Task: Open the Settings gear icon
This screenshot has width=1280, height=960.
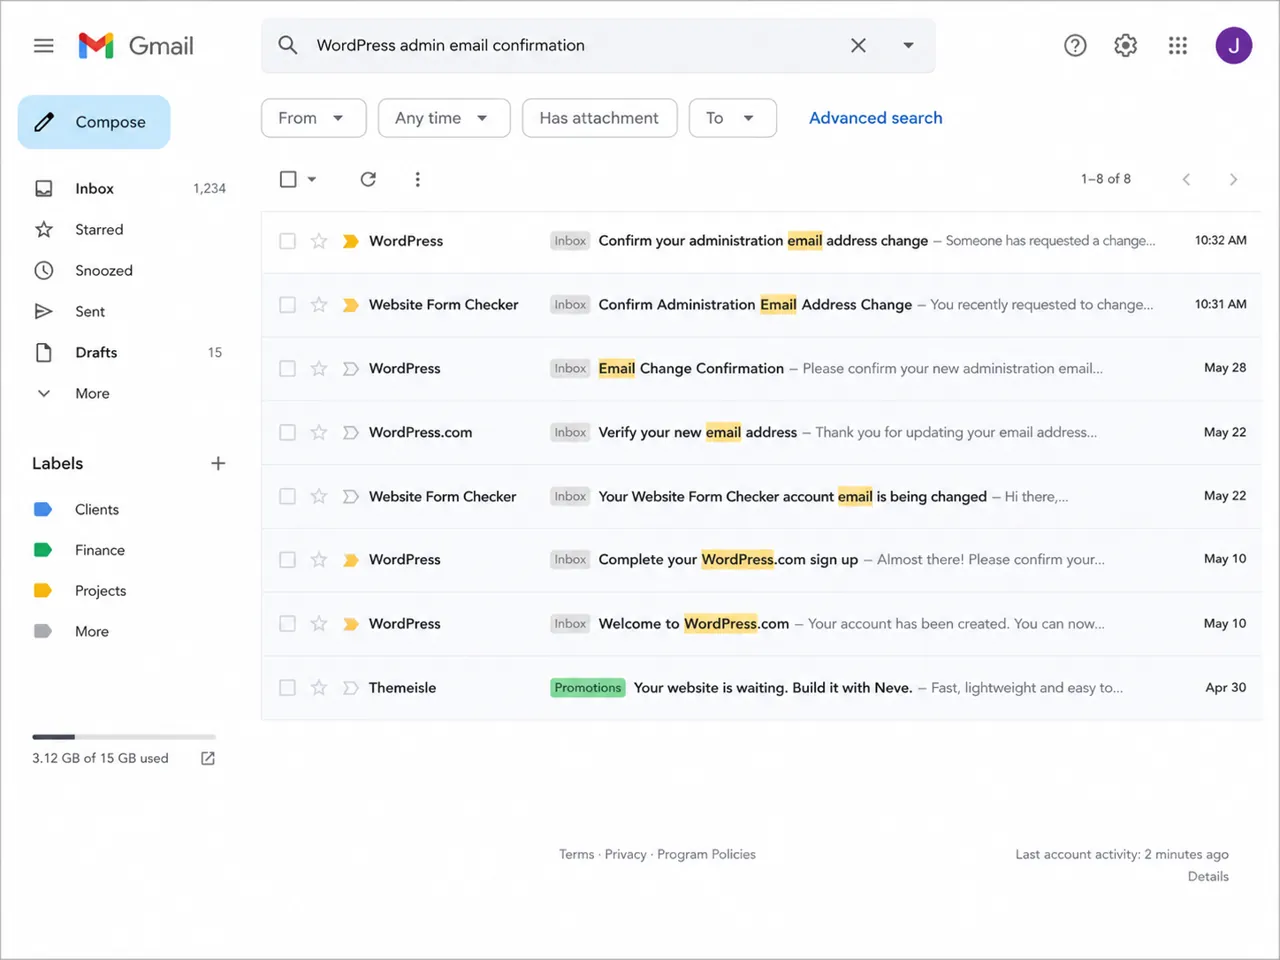Action: point(1126,45)
